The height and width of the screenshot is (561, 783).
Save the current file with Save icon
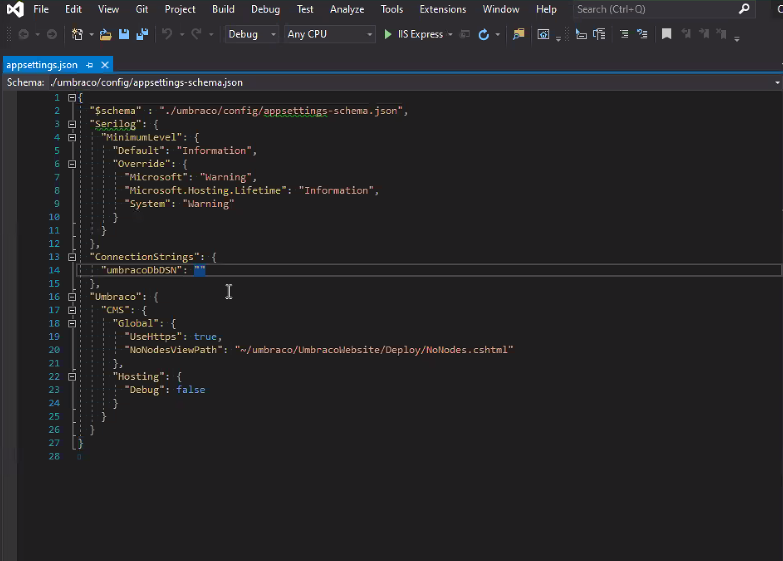point(124,34)
